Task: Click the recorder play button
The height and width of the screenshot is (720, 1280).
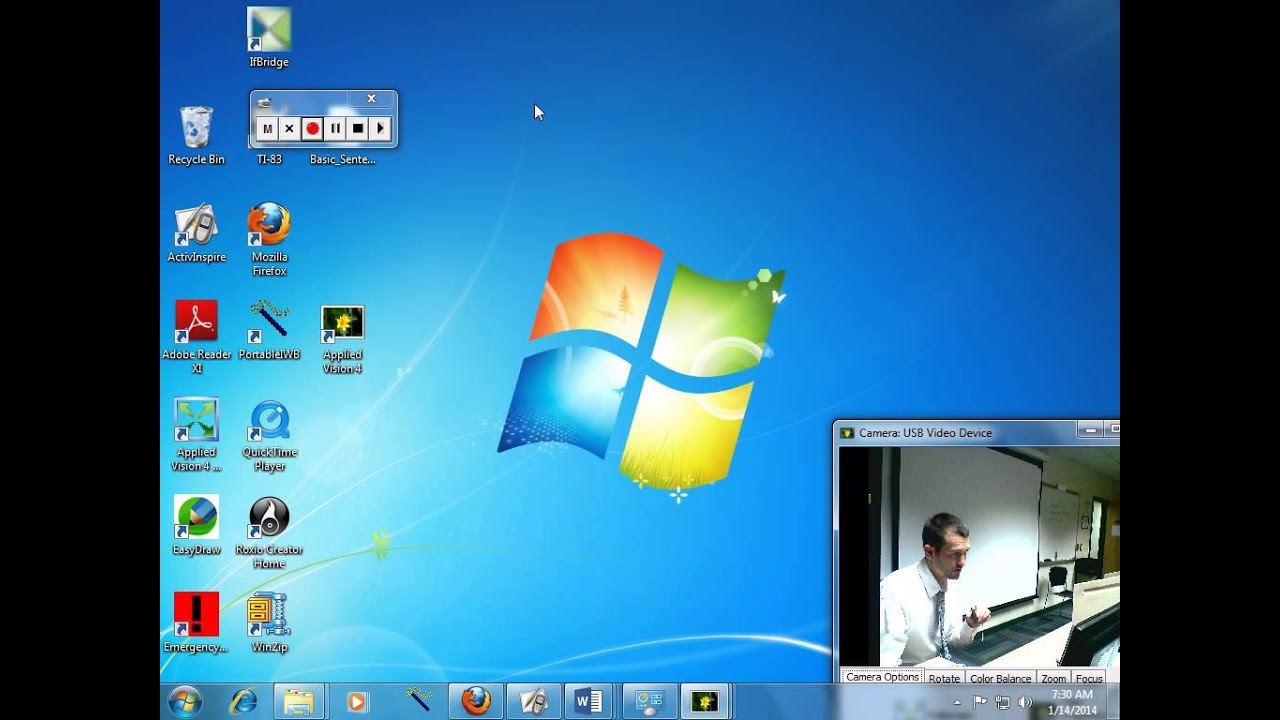Action: point(380,128)
